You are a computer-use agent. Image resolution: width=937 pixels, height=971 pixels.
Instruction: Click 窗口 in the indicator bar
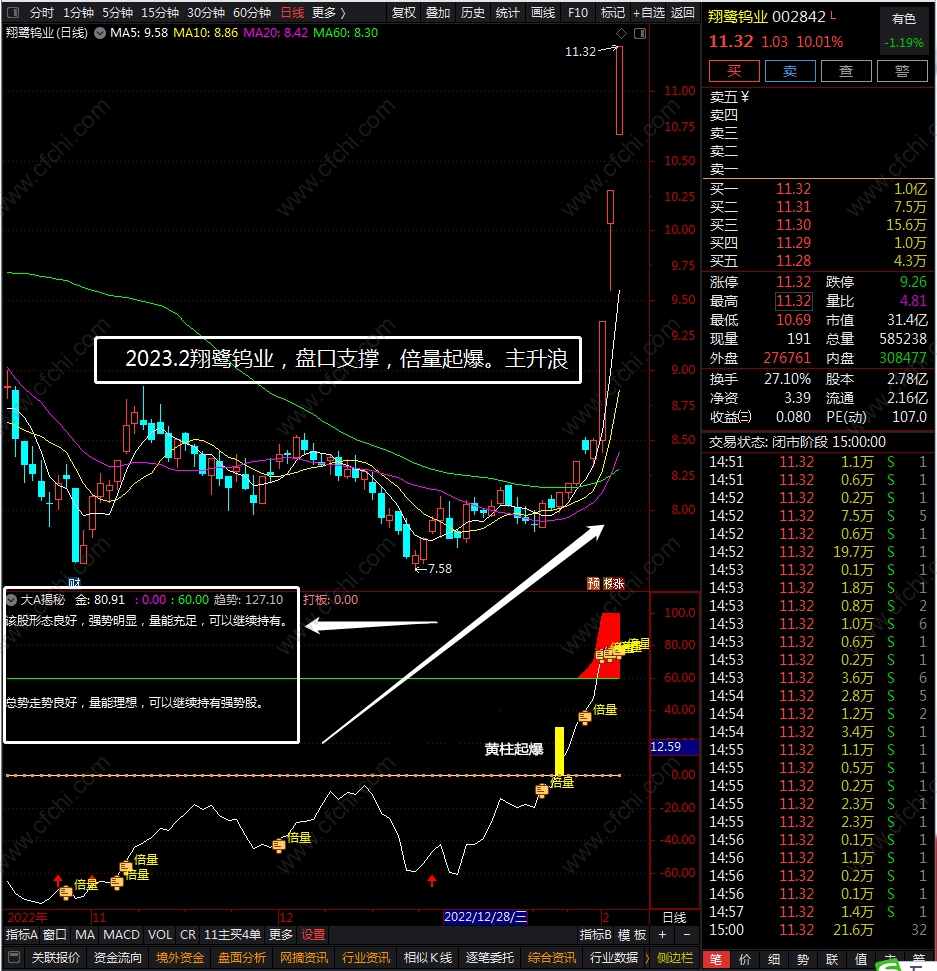[55, 934]
